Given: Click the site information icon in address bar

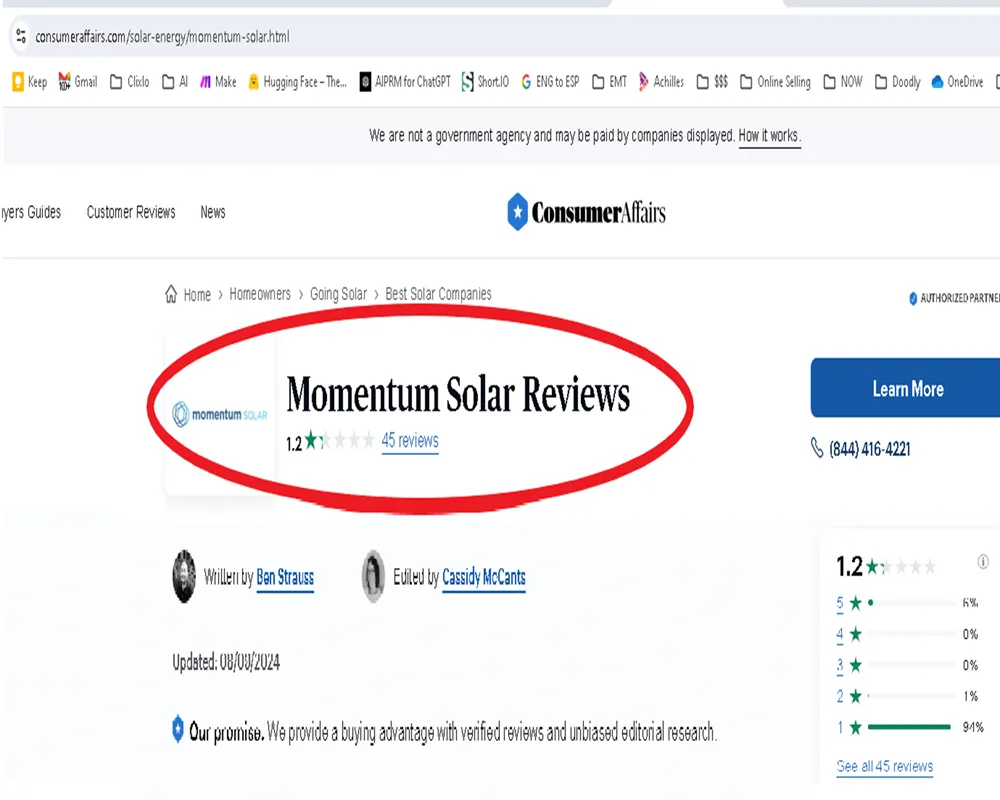Looking at the screenshot, I should [21, 36].
